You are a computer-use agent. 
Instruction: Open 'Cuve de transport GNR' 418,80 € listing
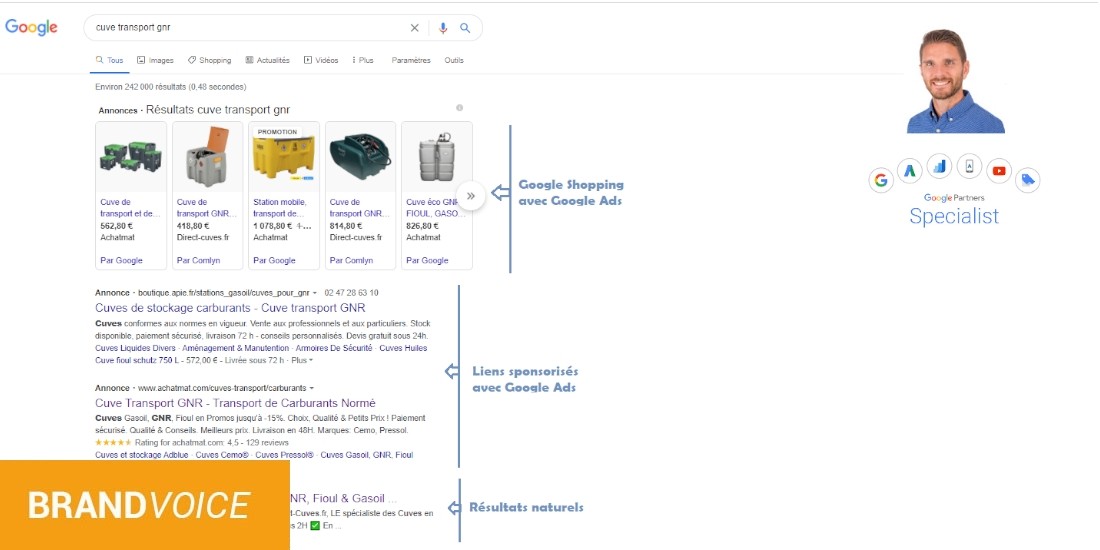pos(207,208)
